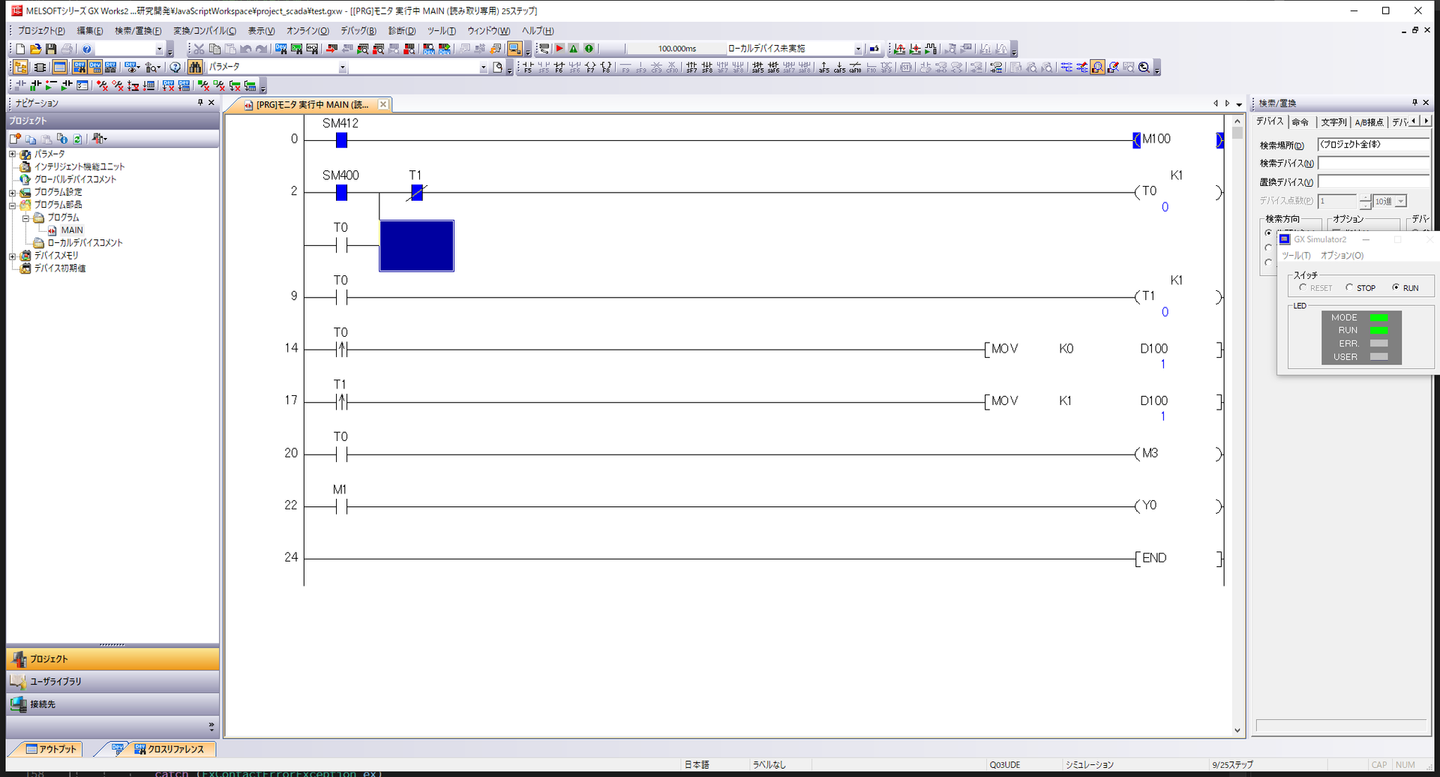Viewport: 1440px width, 777px height.
Task: Click the highlighted monitor magnifier icon
Action: coord(1098,67)
